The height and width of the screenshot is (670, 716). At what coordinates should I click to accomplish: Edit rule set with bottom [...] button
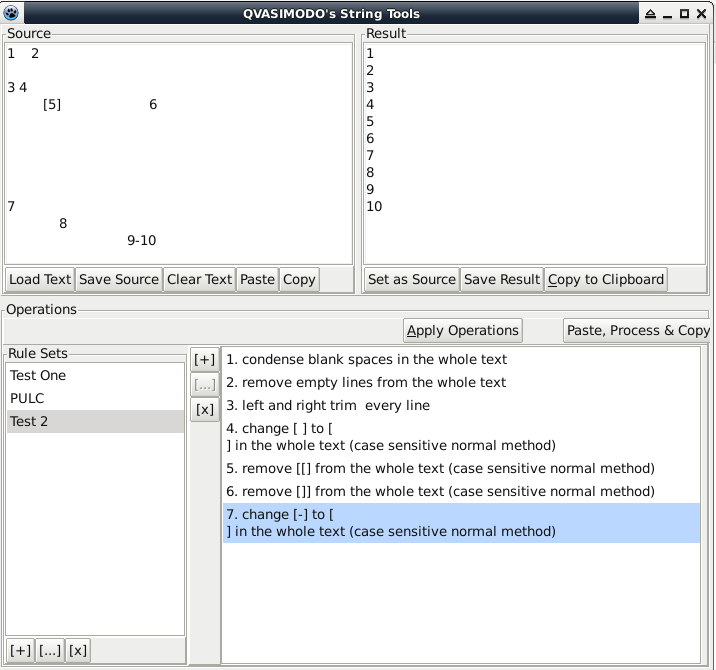coord(50,650)
